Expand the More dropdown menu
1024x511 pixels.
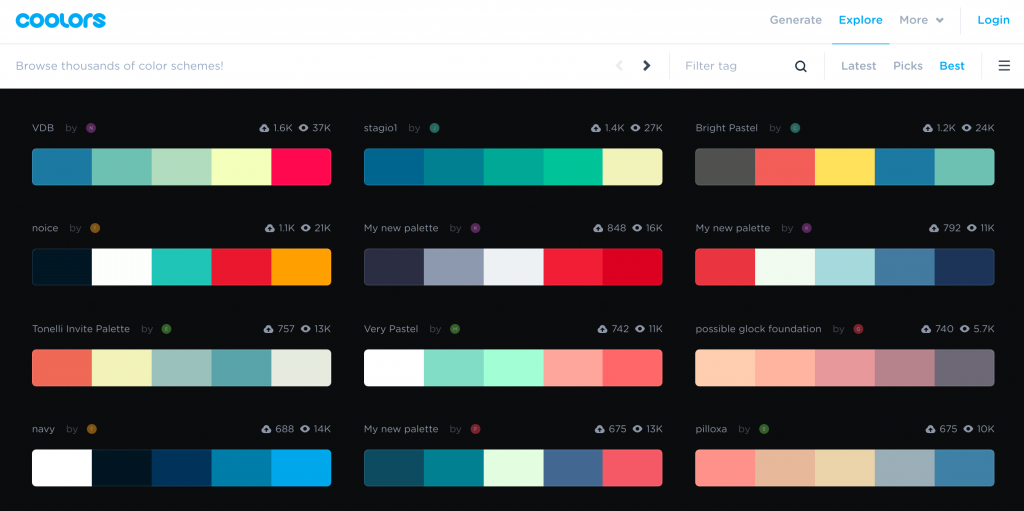click(x=921, y=20)
